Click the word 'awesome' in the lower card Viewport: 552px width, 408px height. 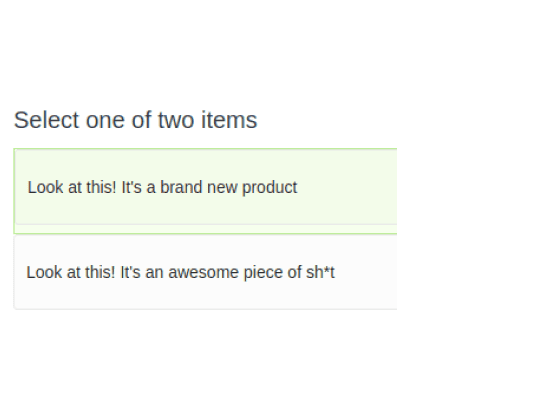[x=203, y=272]
